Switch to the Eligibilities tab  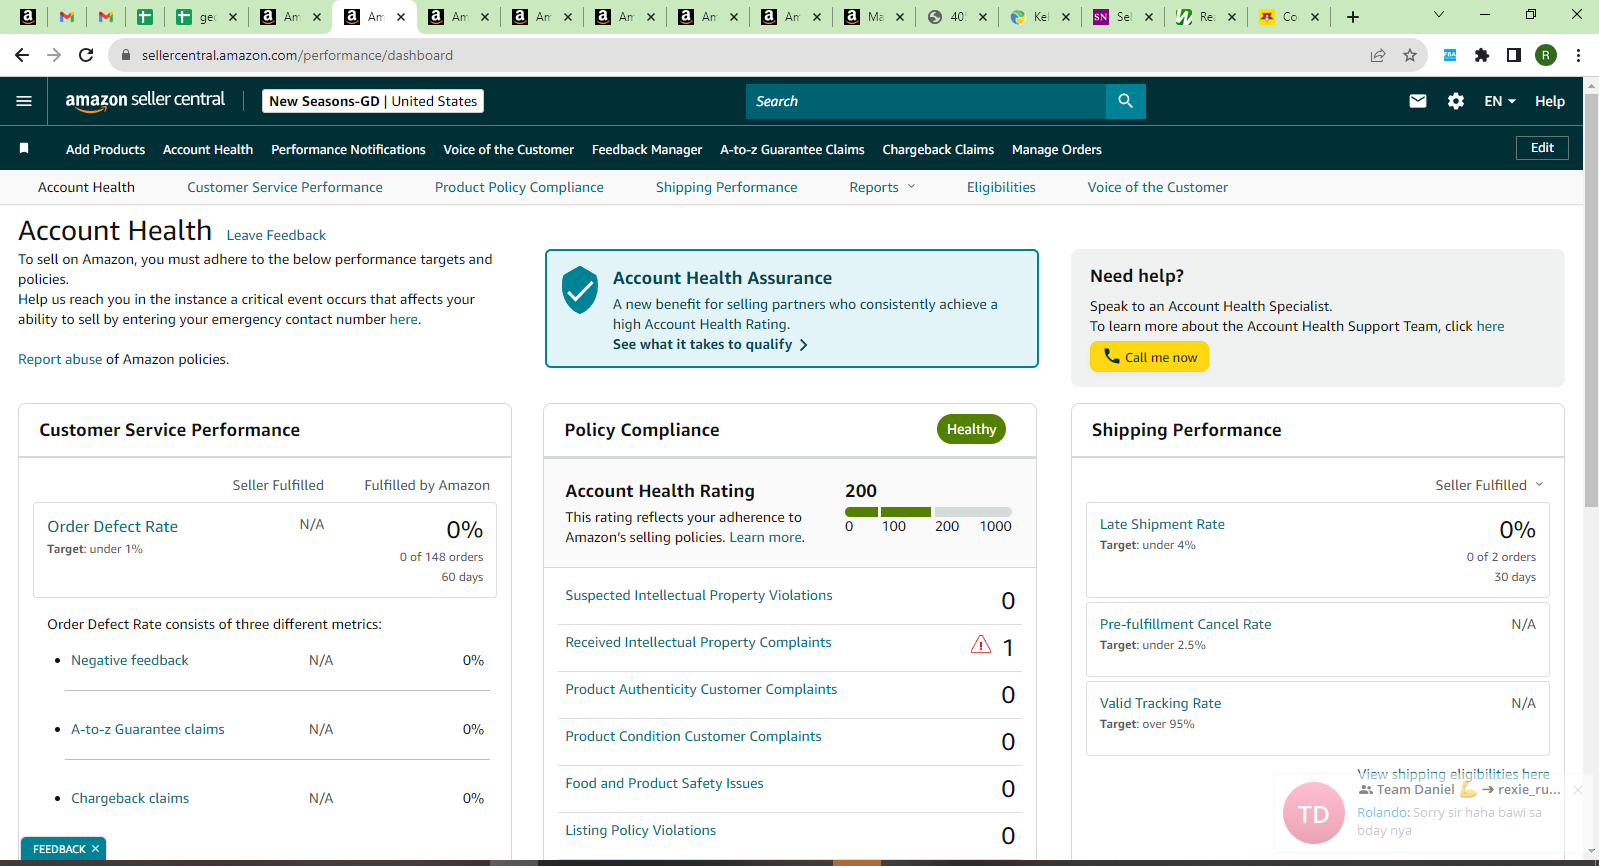1001,187
